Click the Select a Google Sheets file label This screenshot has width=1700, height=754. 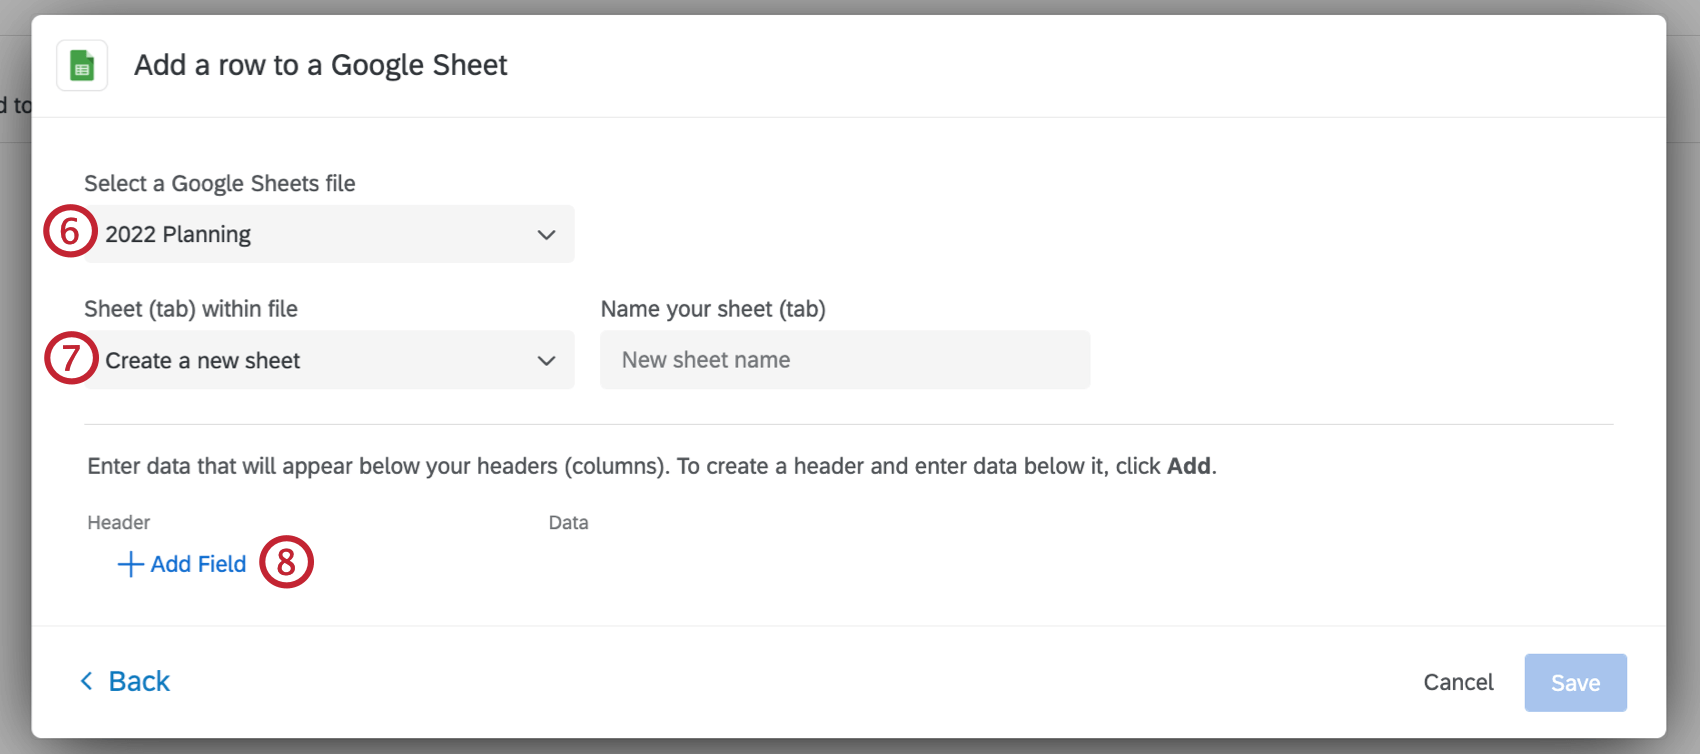(x=220, y=184)
